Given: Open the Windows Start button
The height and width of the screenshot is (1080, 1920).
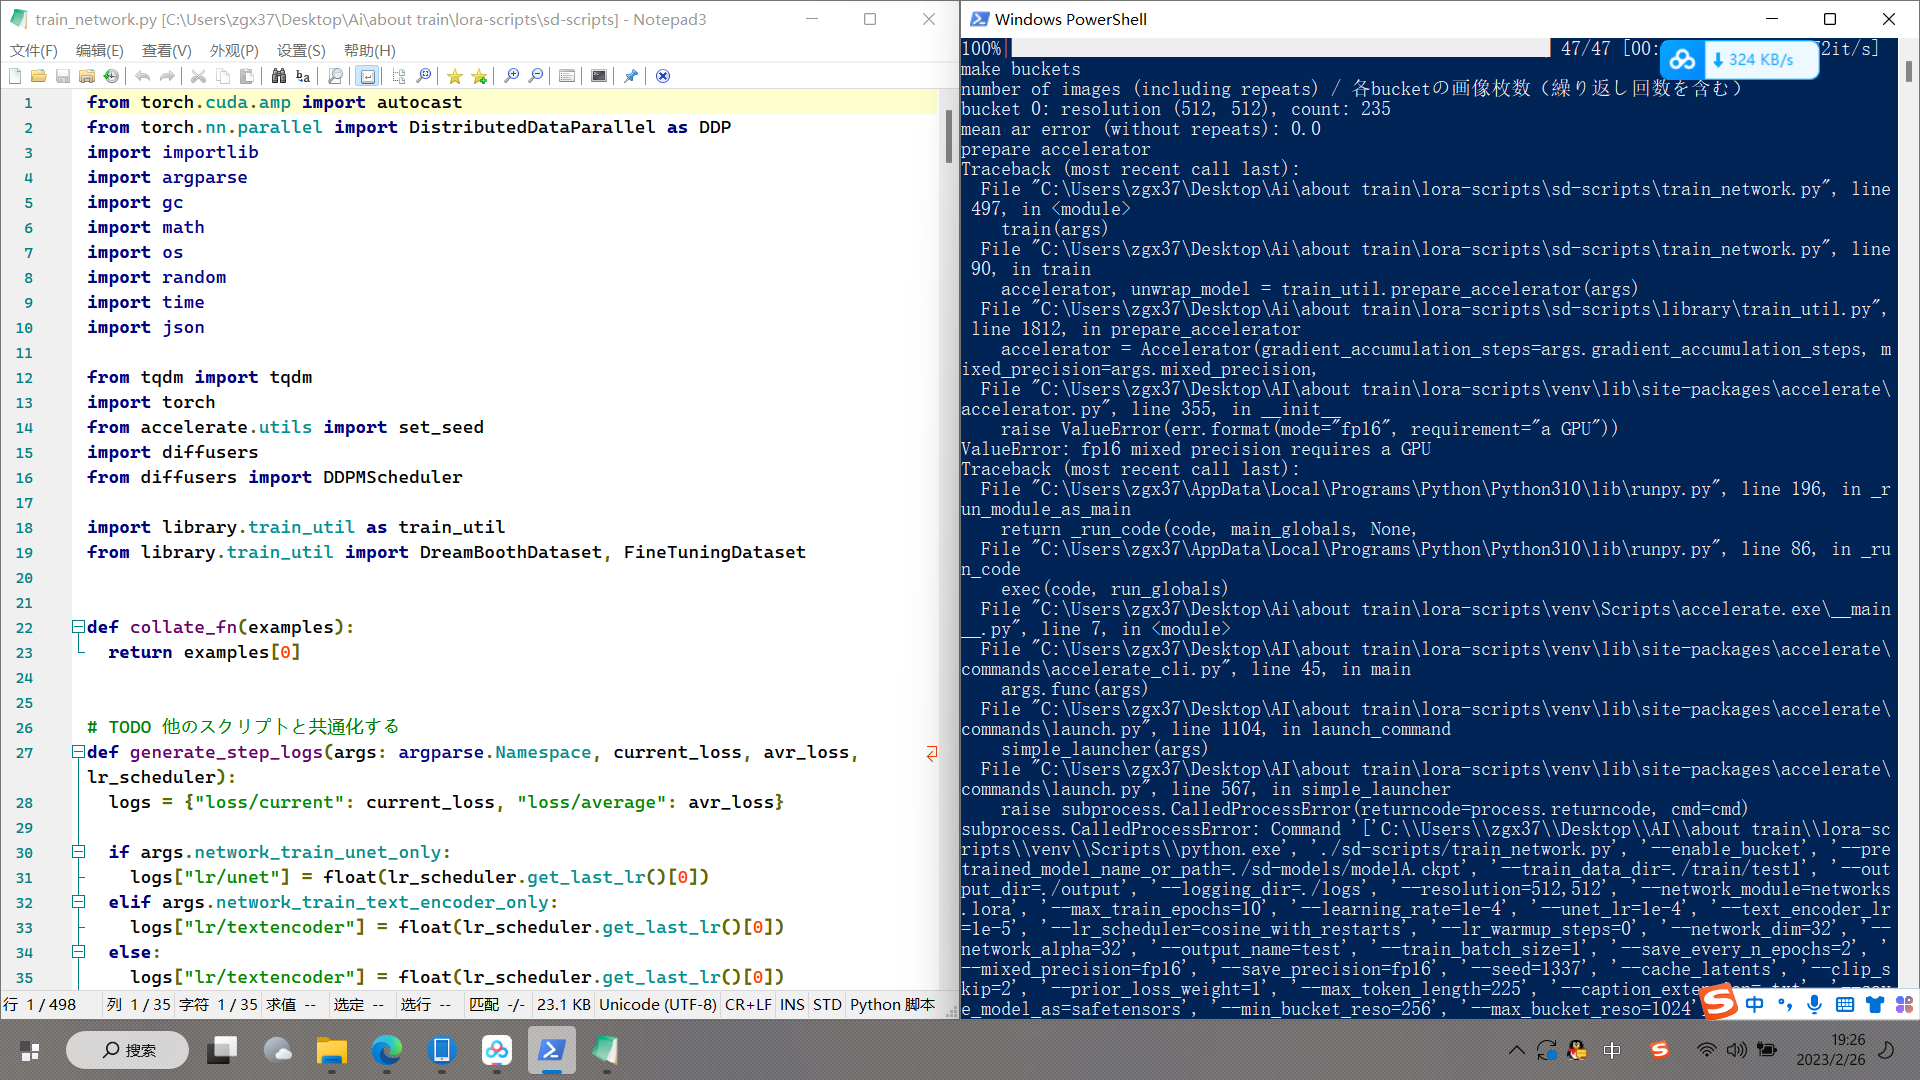Looking at the screenshot, I should pos(30,1050).
